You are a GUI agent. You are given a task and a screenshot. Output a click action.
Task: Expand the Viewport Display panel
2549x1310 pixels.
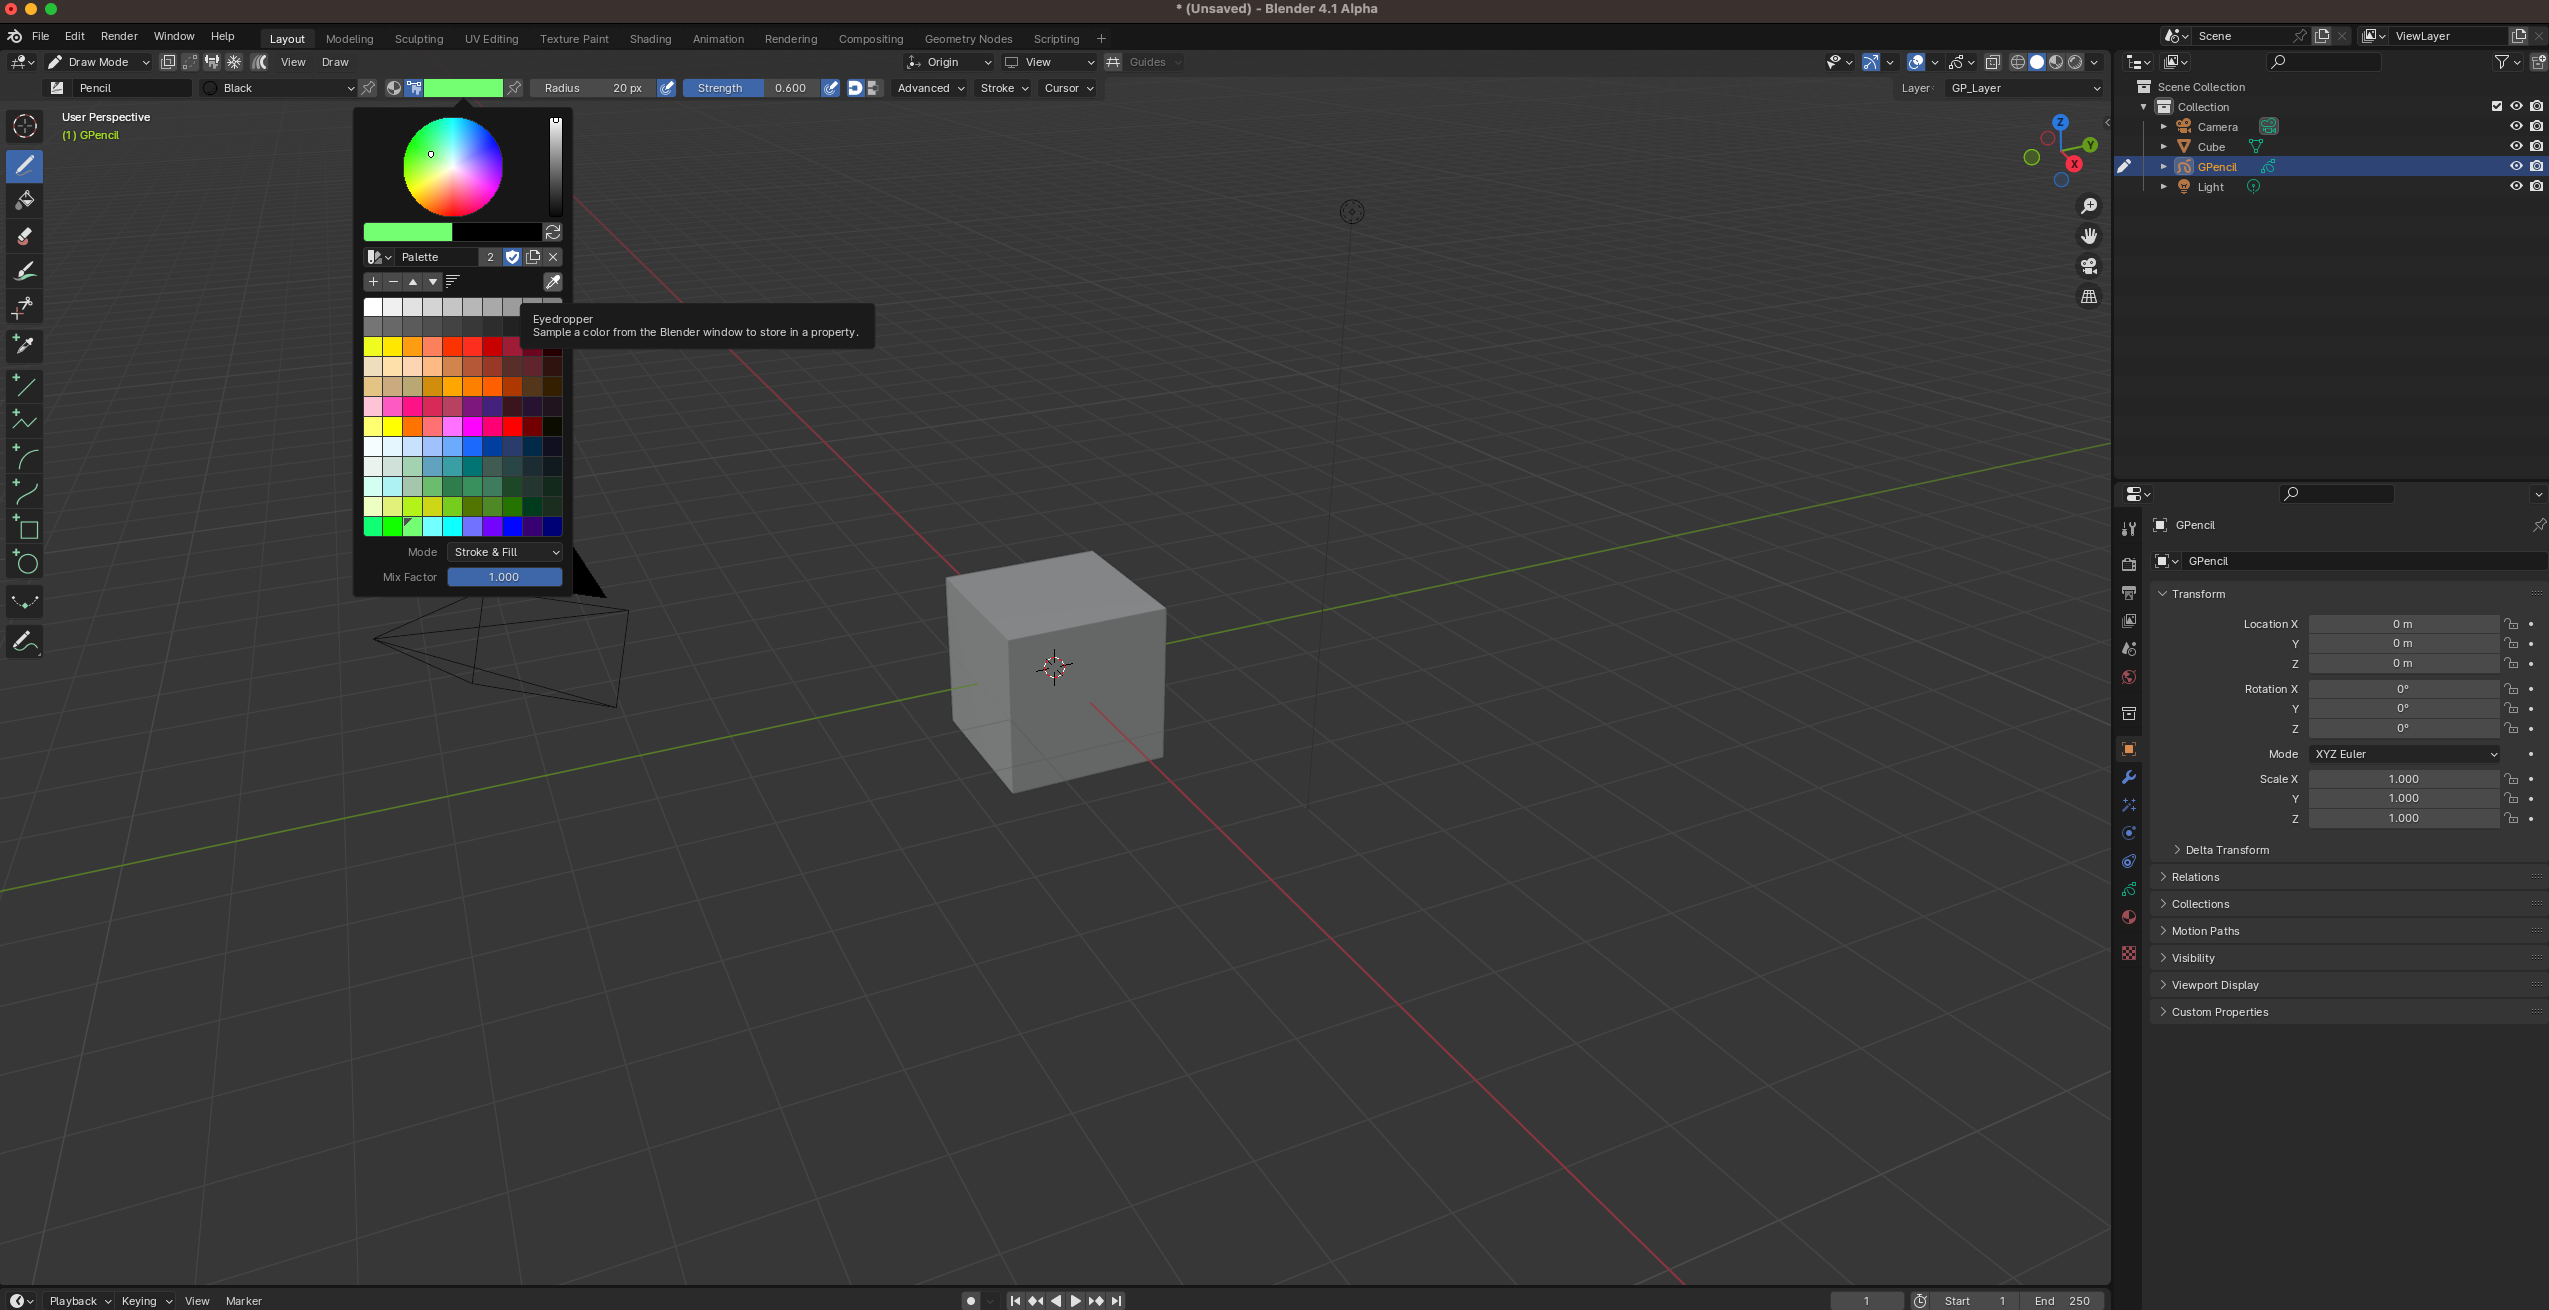(x=2215, y=985)
